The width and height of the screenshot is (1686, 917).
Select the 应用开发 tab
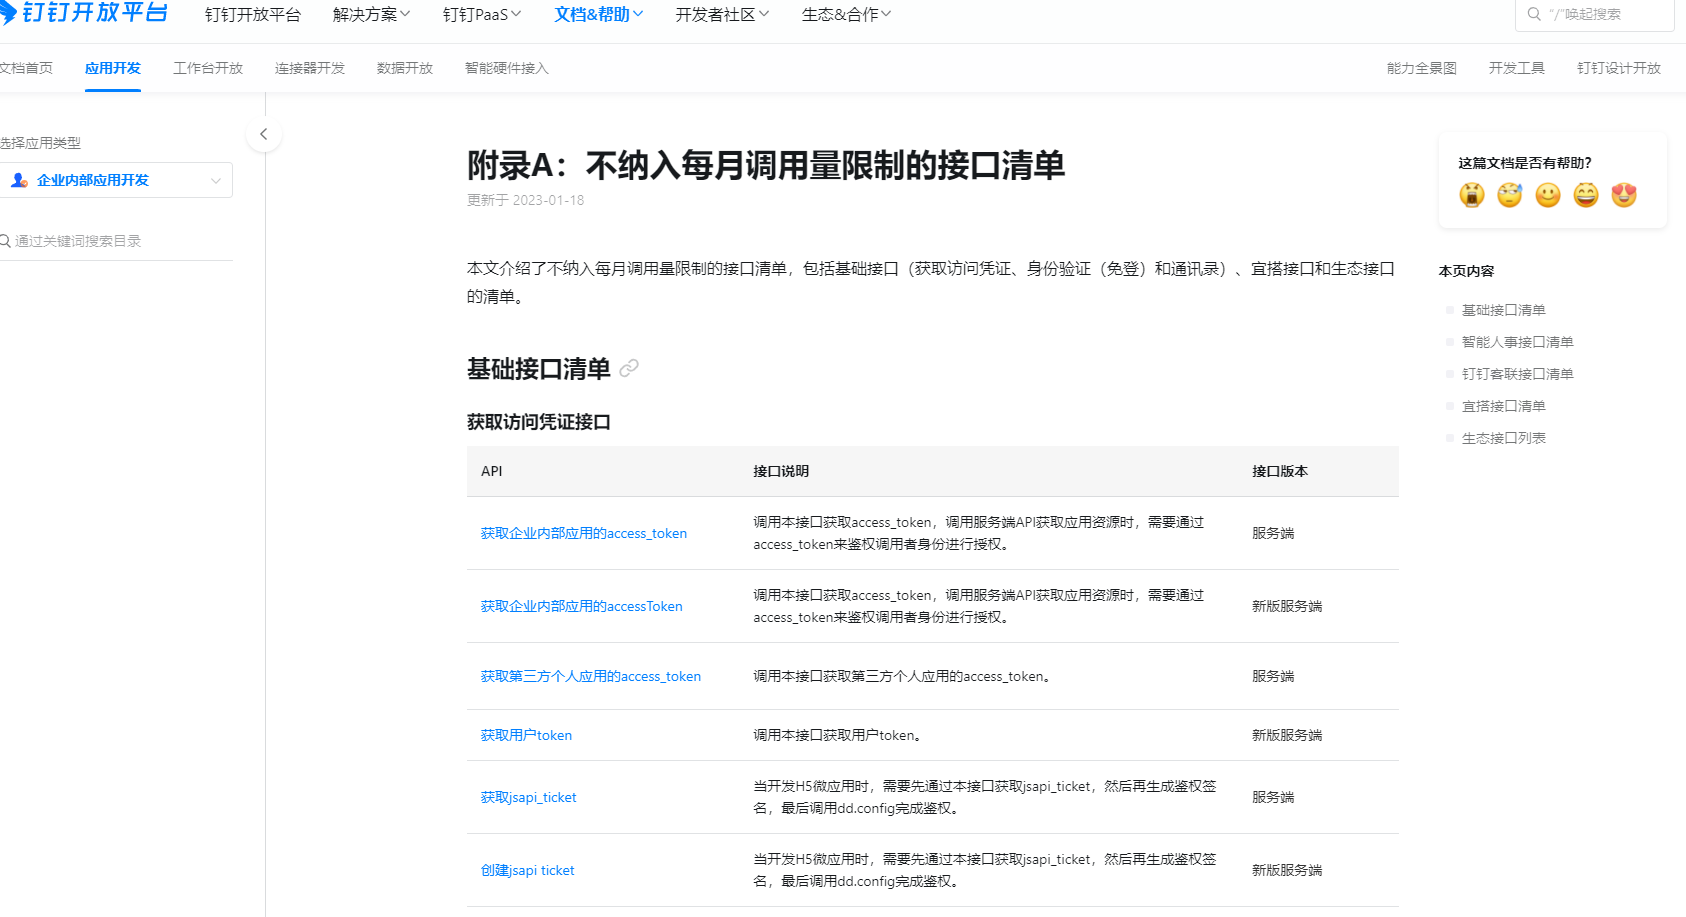pyautogui.click(x=113, y=68)
